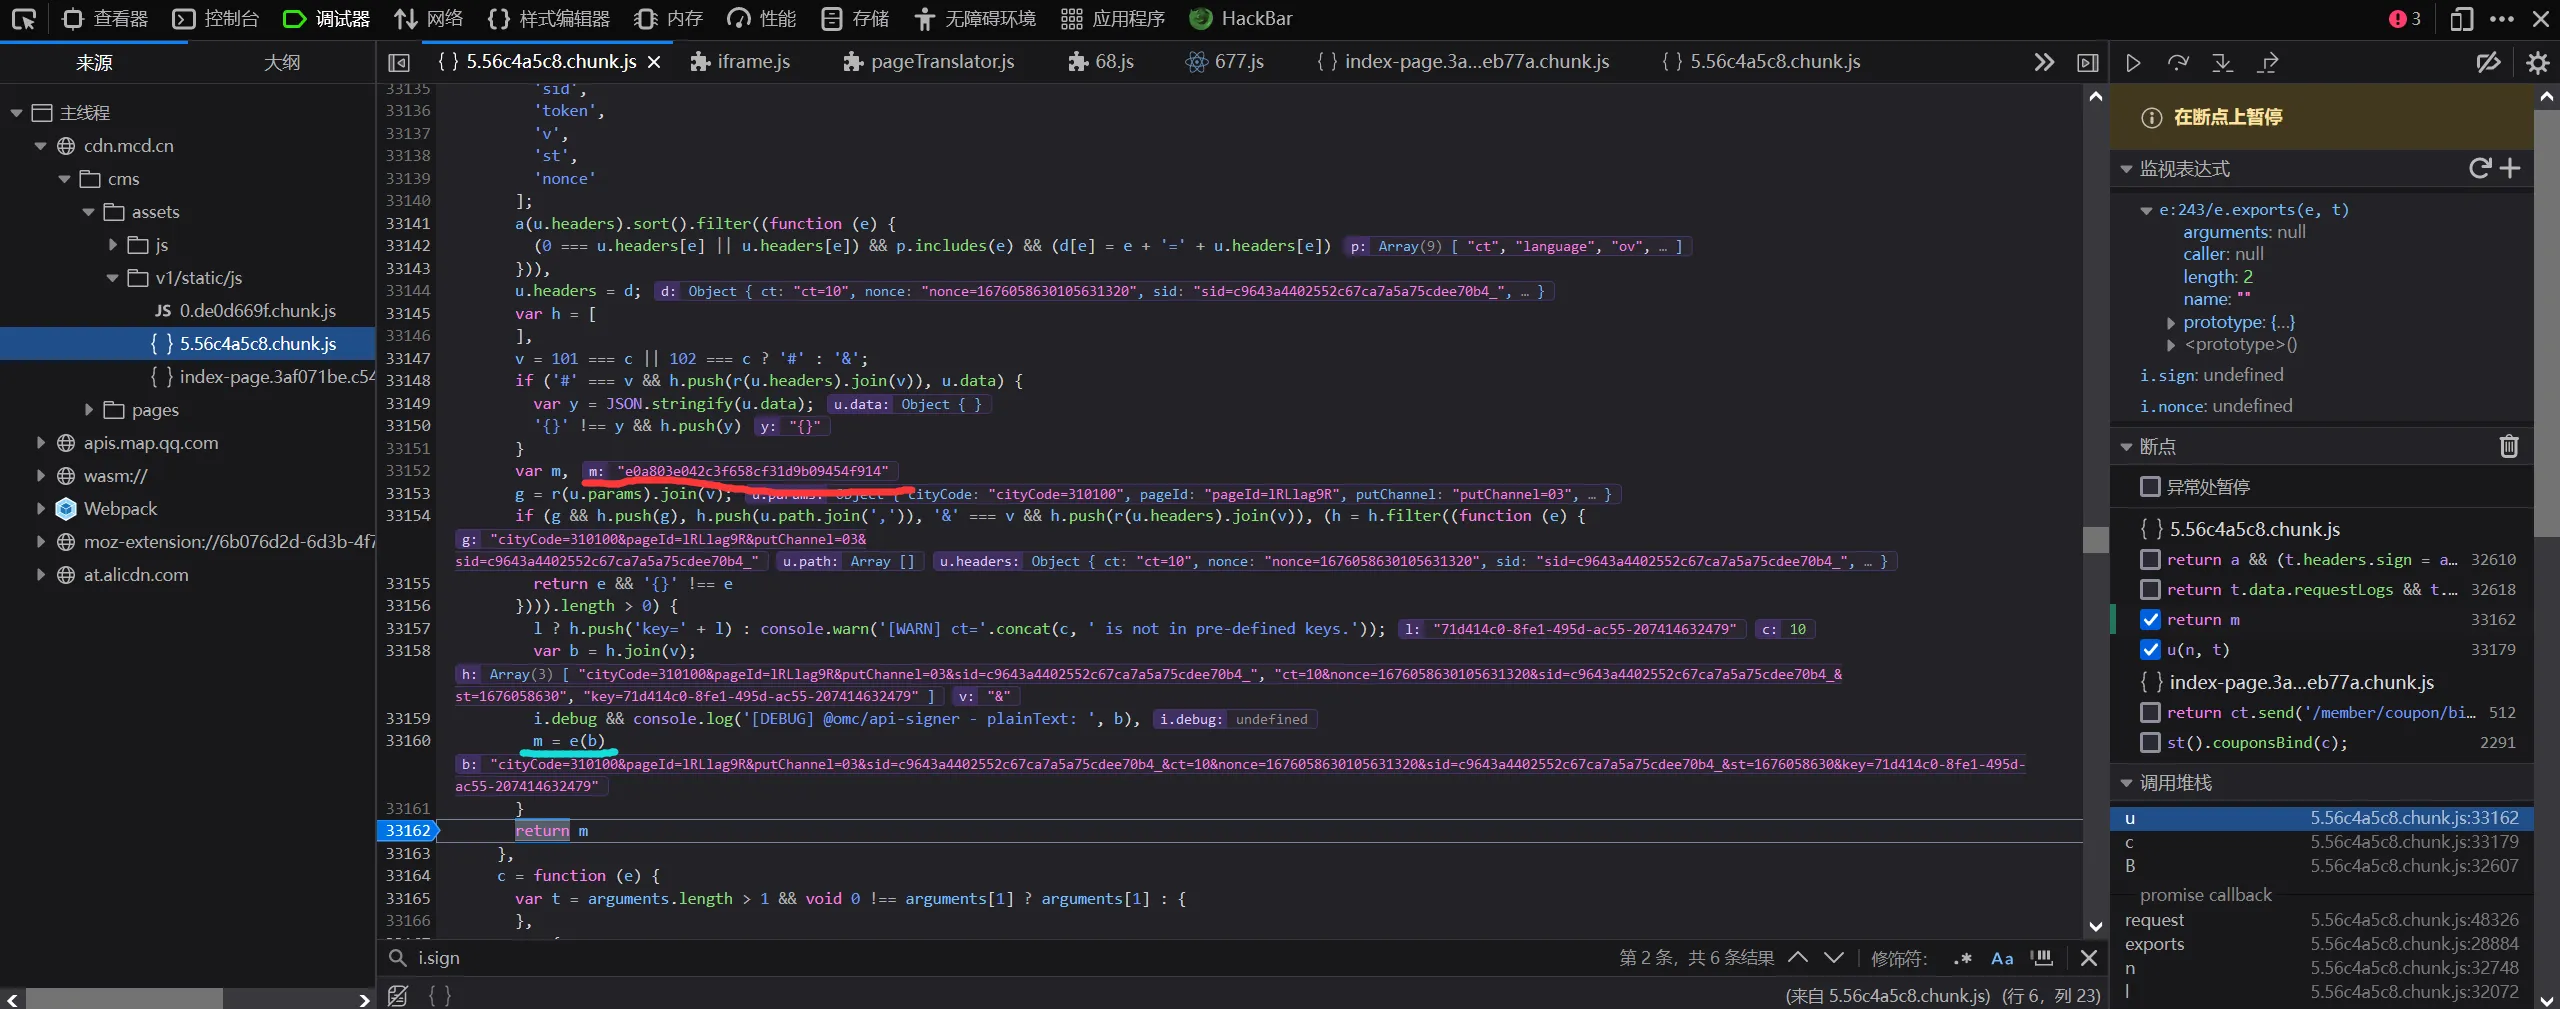Enable the couponsBind breakpoint at line 2291
2560x1009 pixels.
2150,742
